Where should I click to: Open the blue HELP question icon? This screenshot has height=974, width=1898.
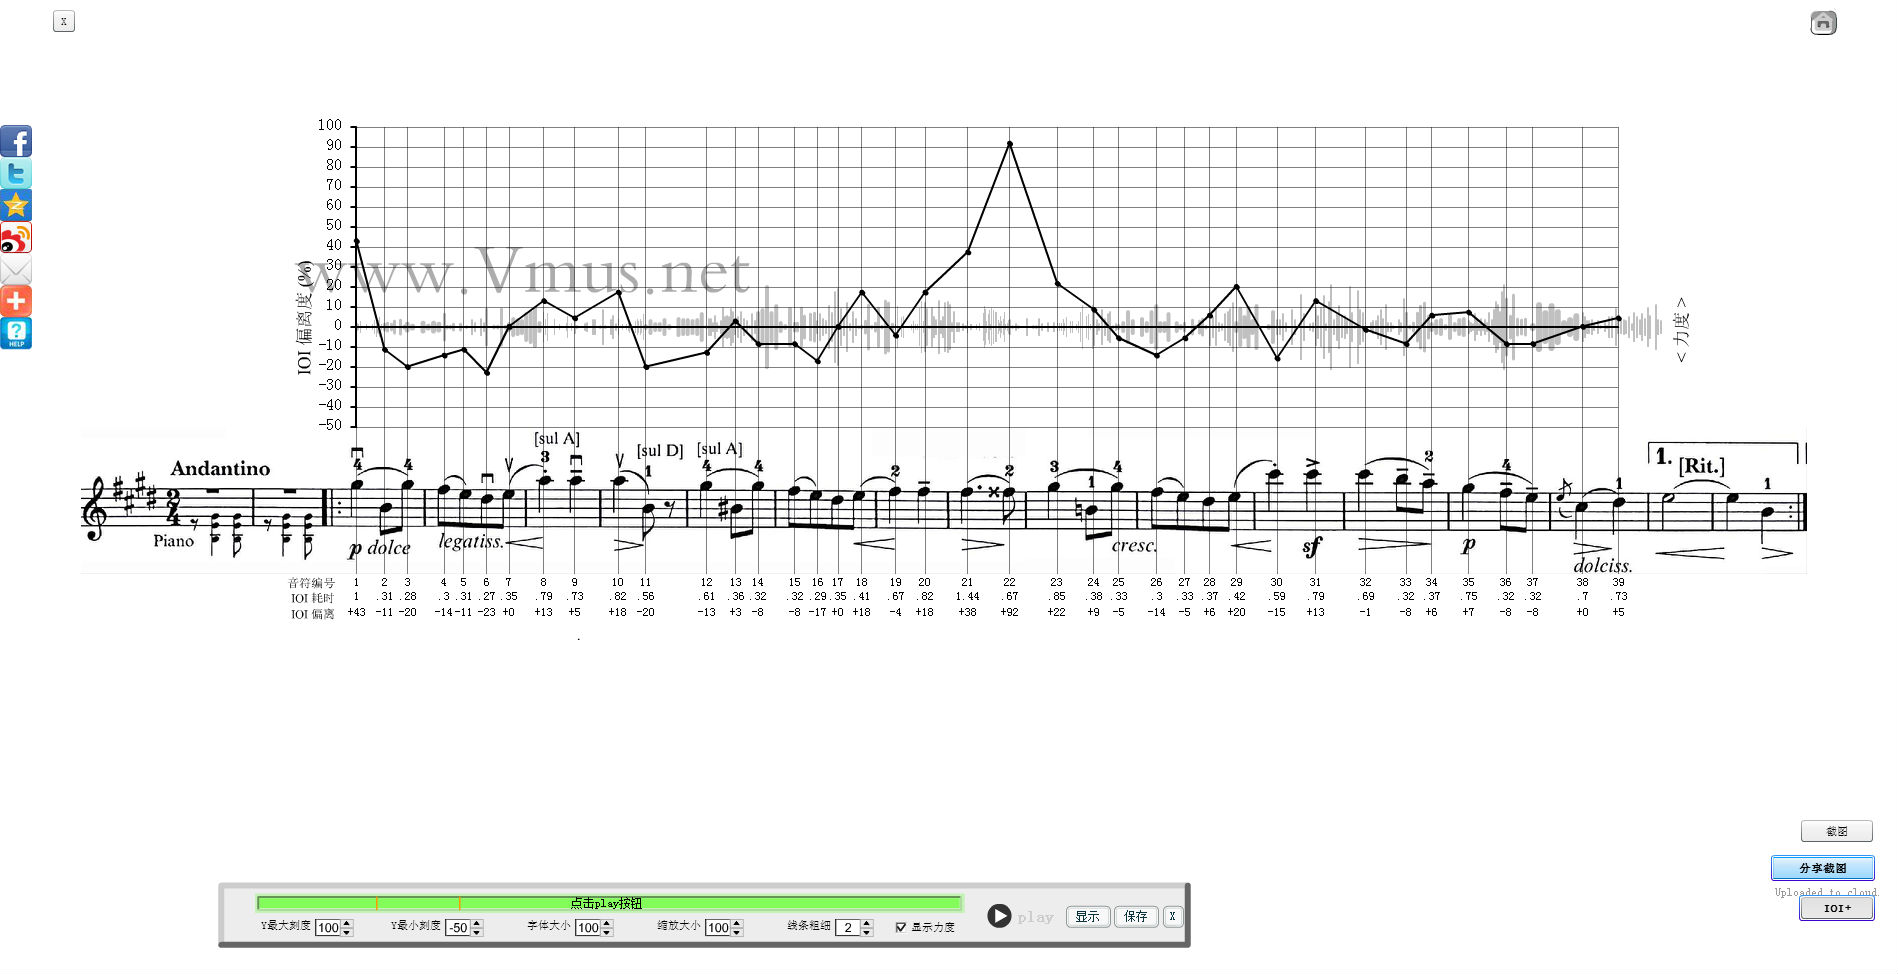coord(16,333)
